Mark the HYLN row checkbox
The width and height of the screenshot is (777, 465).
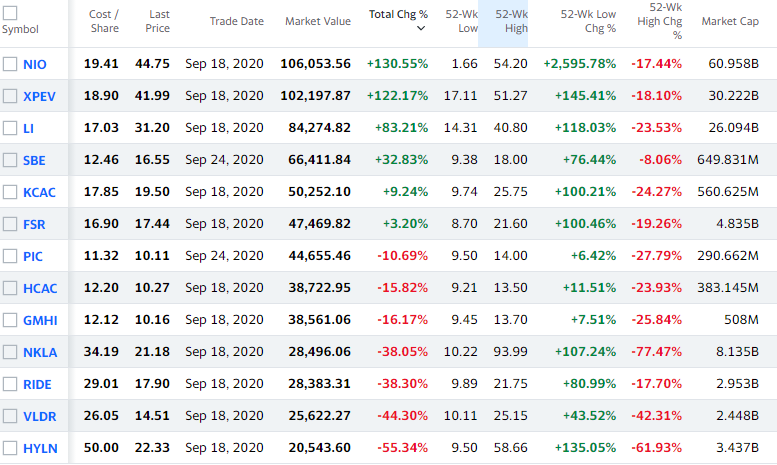[x=10, y=448]
